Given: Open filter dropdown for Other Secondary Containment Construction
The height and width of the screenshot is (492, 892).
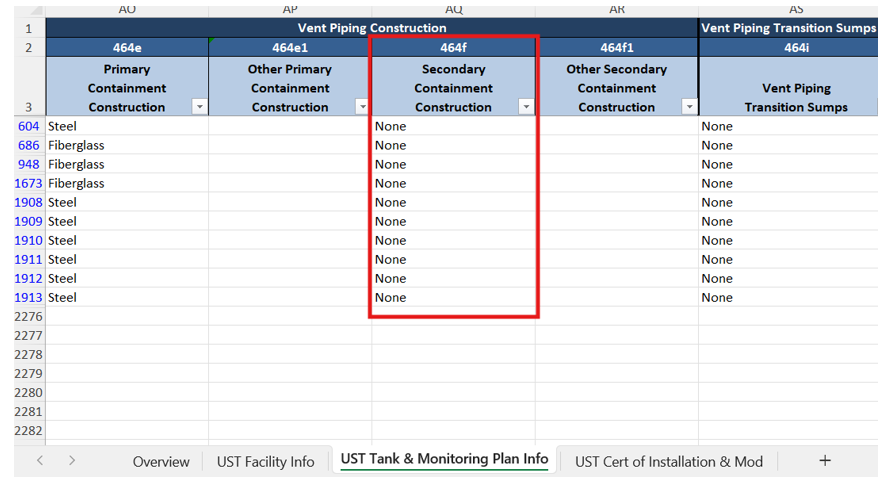Looking at the screenshot, I should 689,107.
